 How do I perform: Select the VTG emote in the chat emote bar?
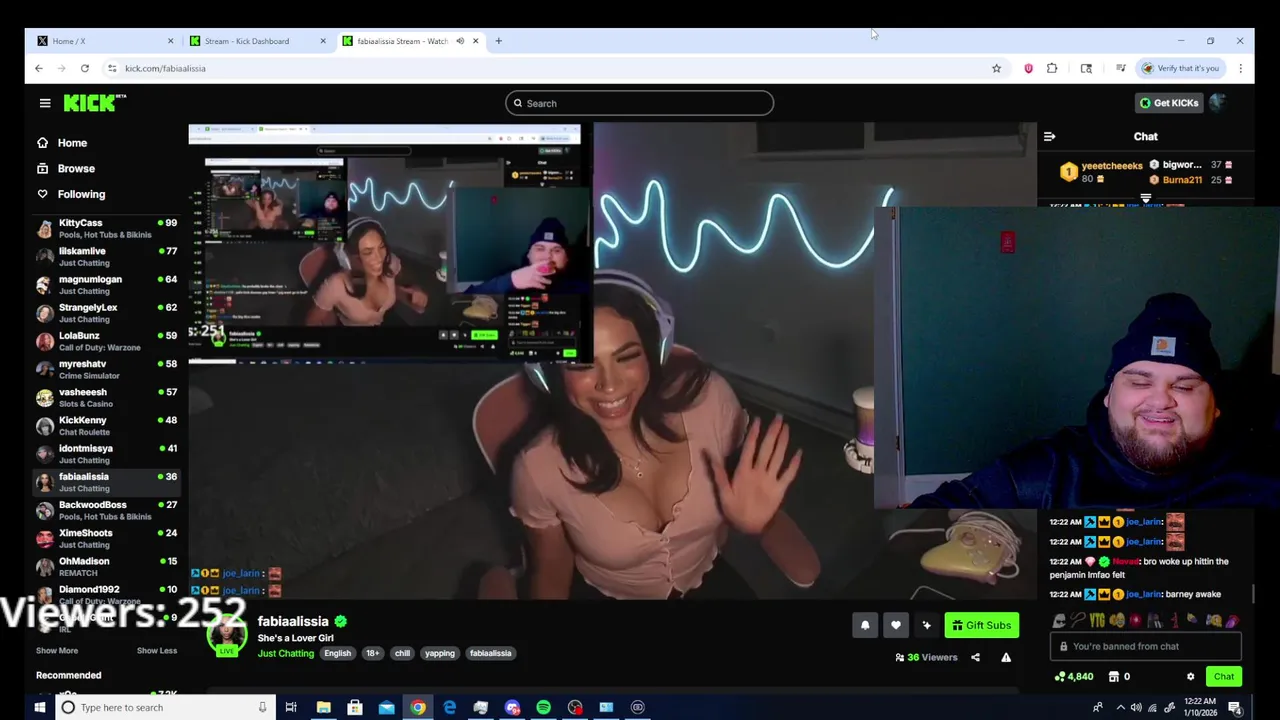[x=1097, y=621]
